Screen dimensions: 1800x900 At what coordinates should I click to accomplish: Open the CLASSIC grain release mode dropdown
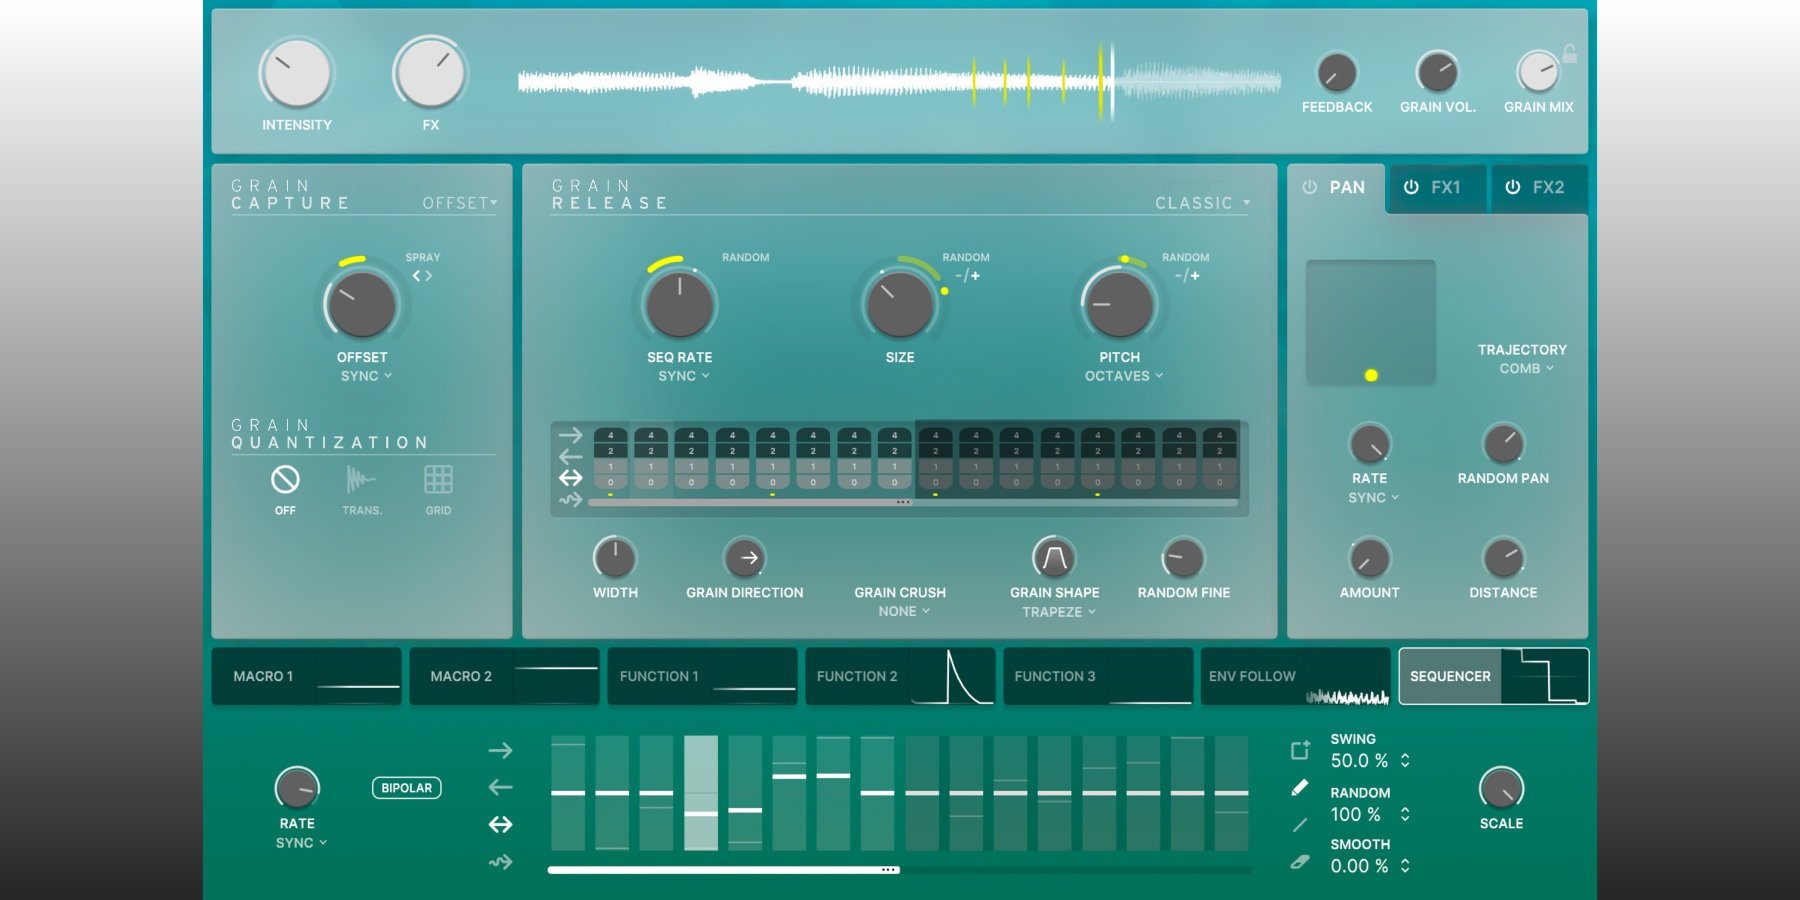[1200, 202]
